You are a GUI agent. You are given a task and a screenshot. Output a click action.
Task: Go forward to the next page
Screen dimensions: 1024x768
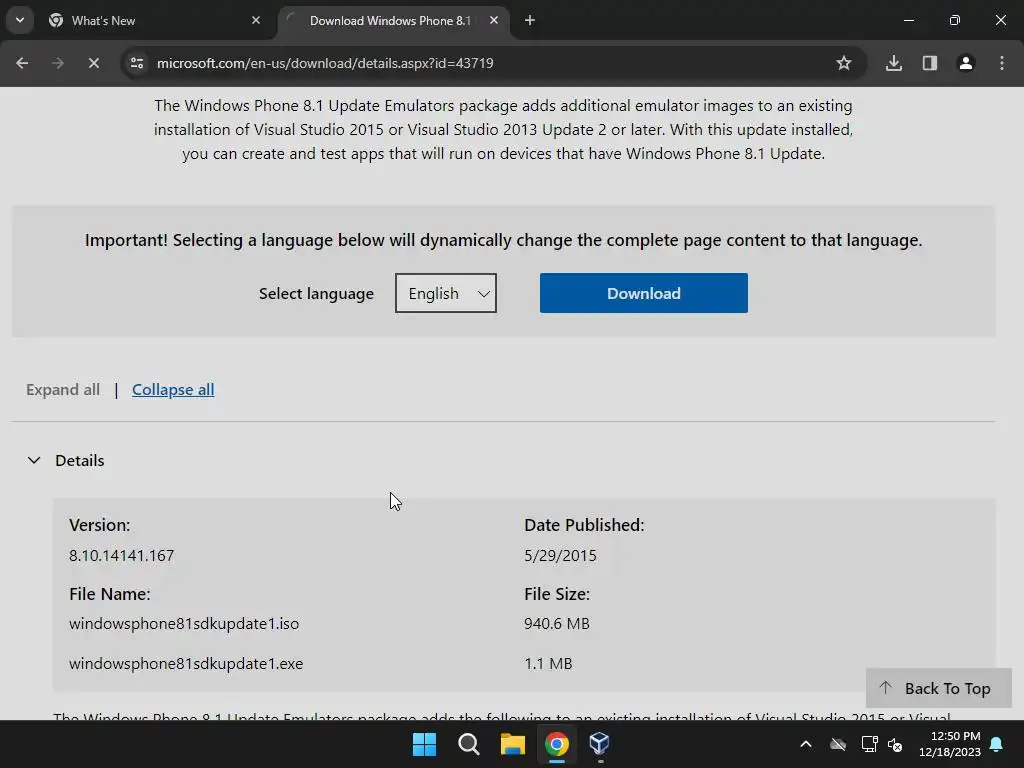[x=58, y=63]
